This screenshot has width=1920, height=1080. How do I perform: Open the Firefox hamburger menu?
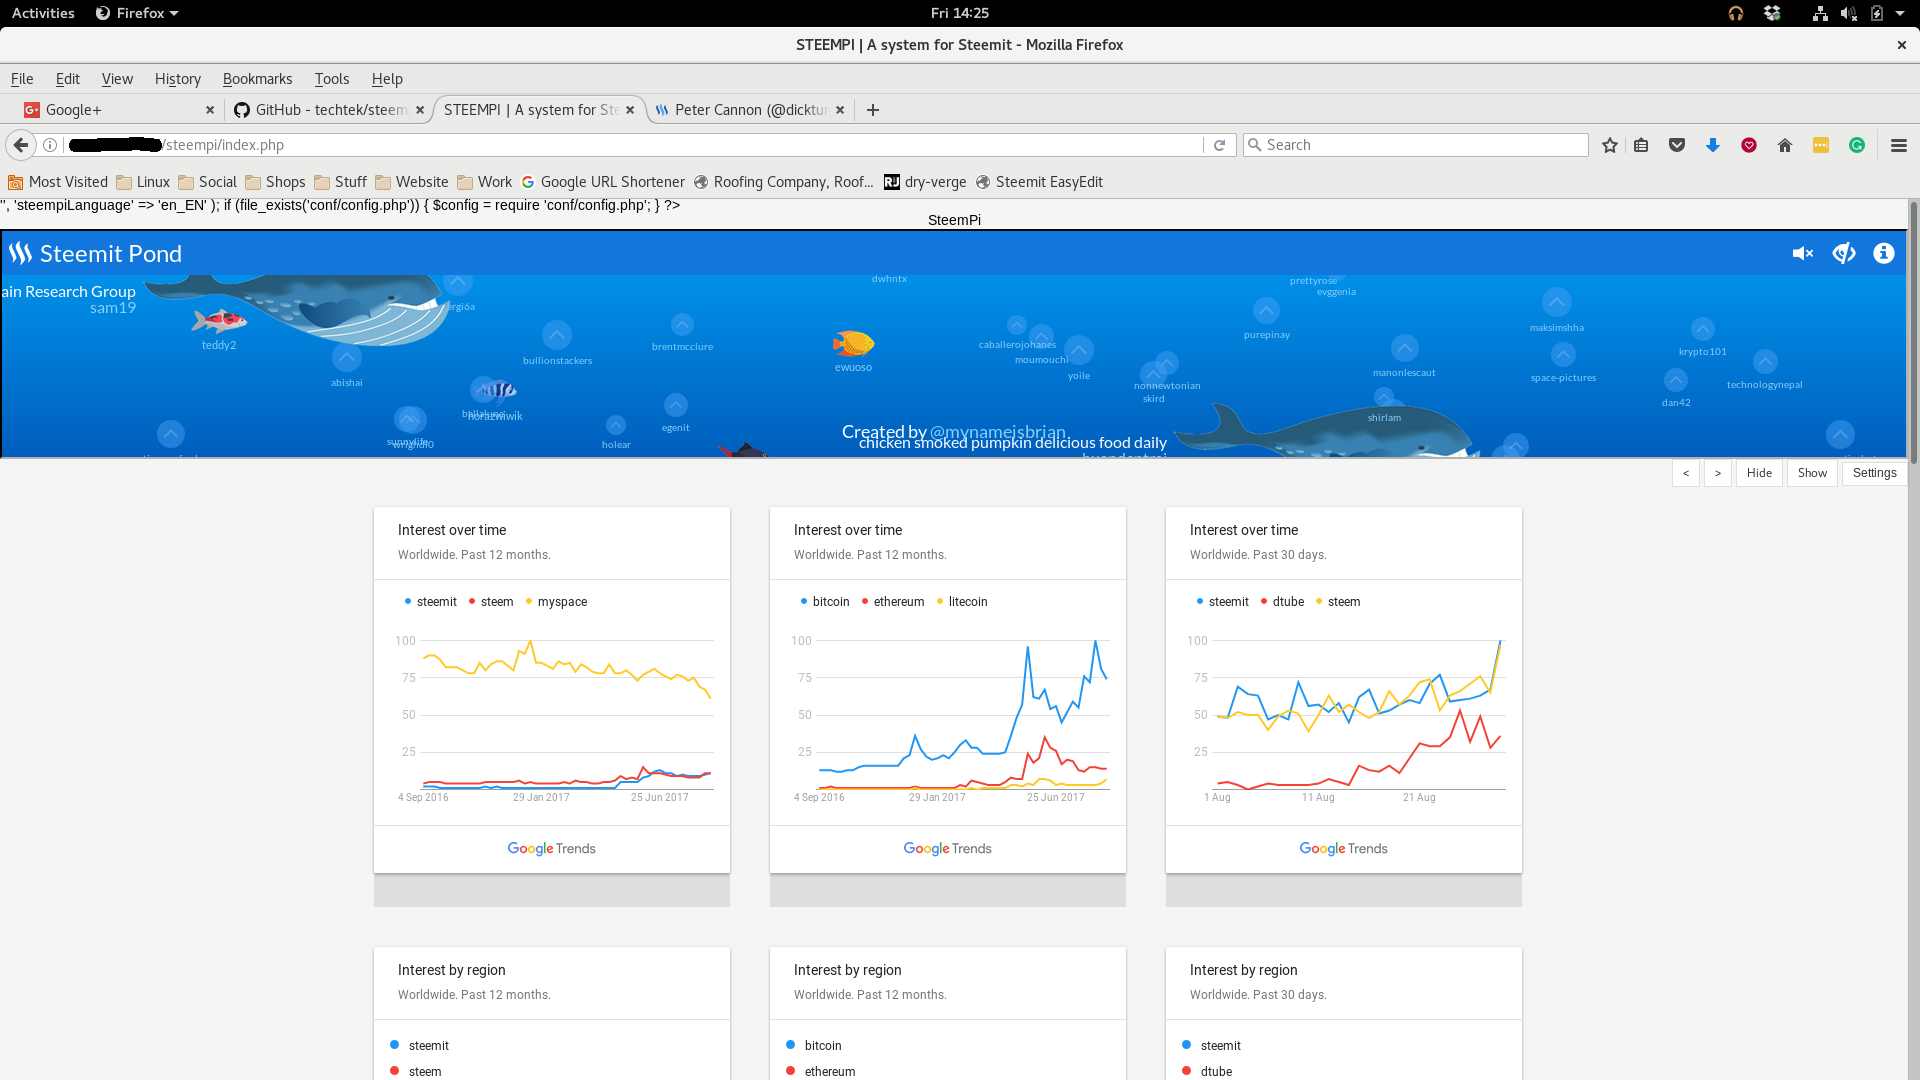pos(1899,146)
